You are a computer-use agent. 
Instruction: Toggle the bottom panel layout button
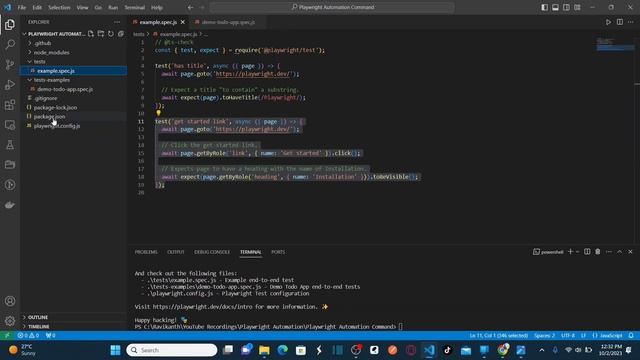pyautogui.click(x=556, y=7)
